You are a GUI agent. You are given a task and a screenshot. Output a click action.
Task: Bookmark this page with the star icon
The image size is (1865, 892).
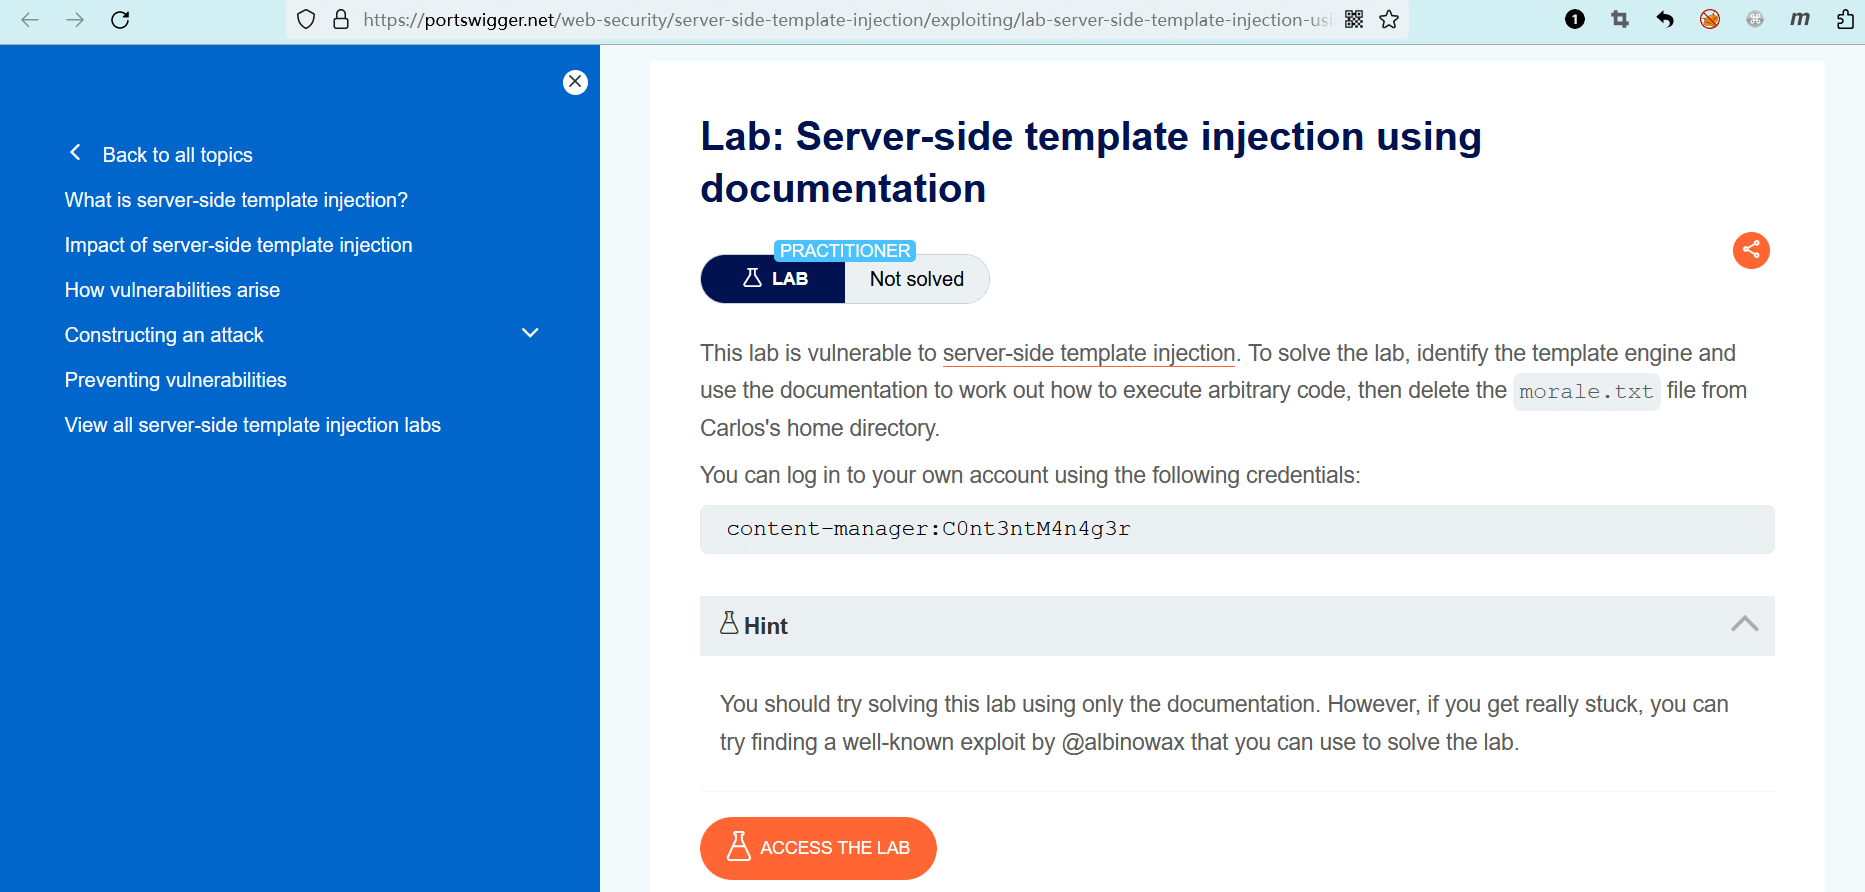[x=1389, y=19]
